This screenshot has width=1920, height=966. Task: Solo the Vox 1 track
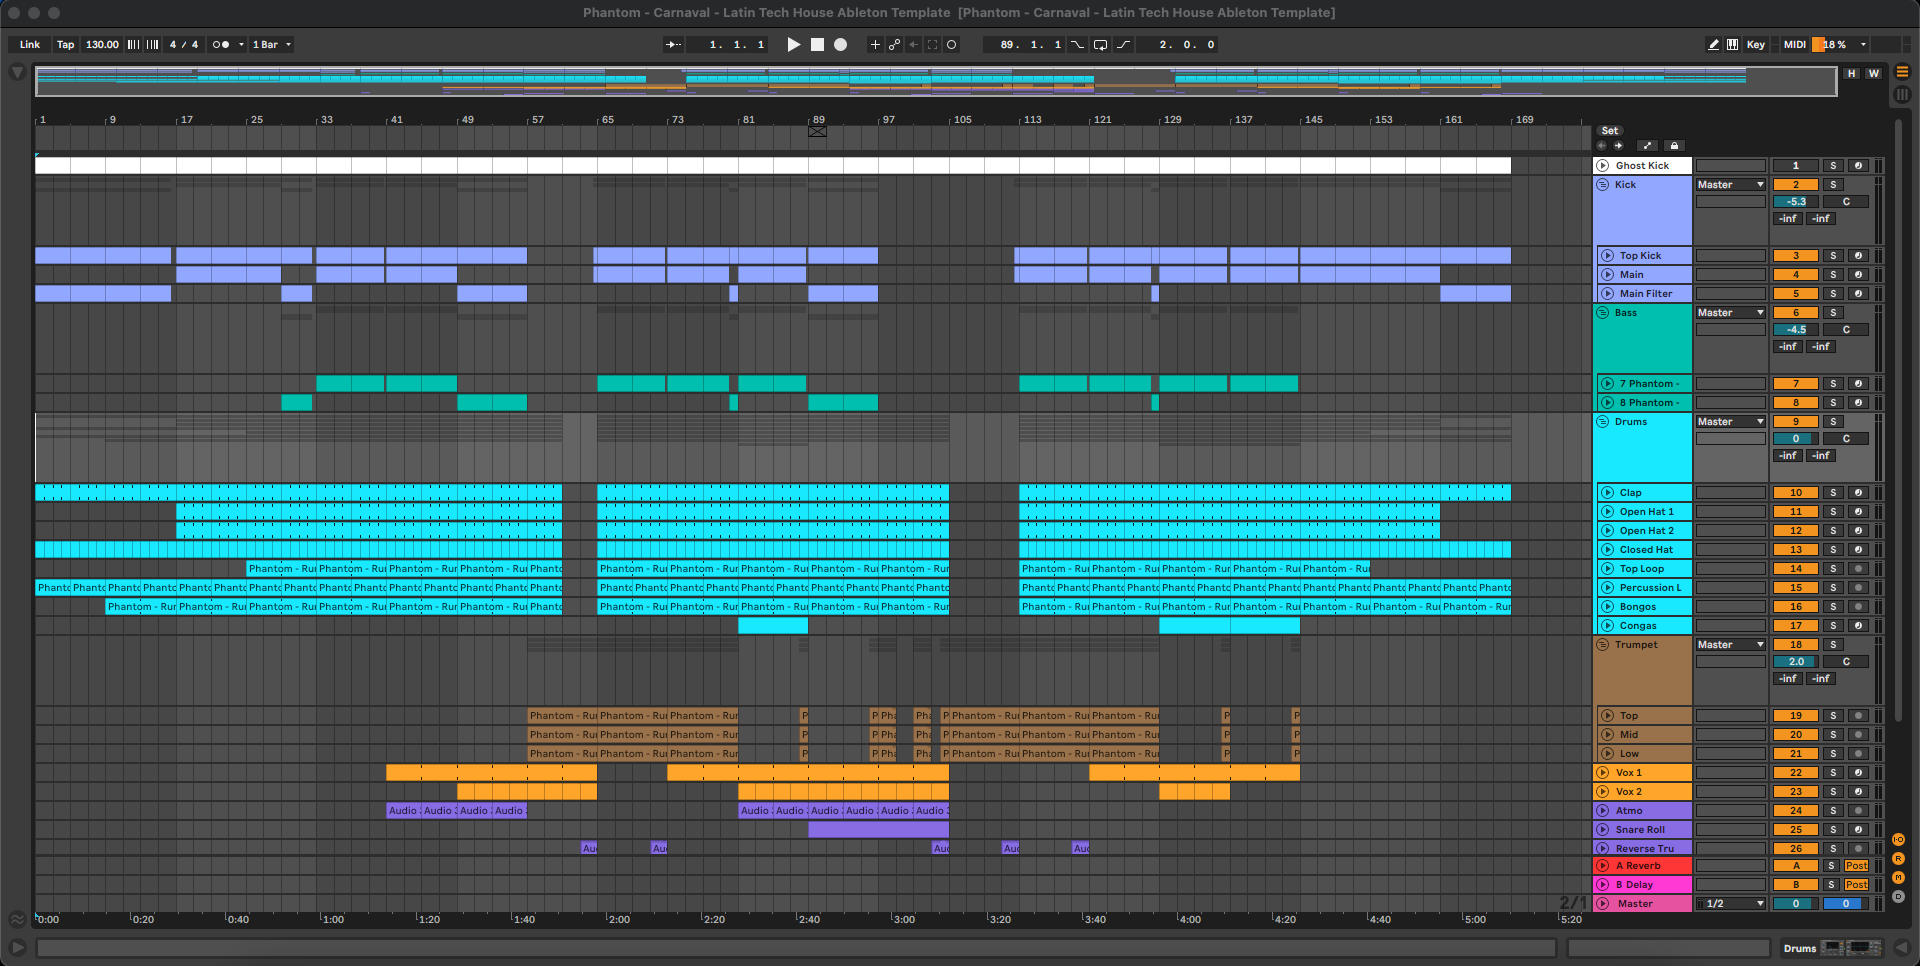pyautogui.click(x=1832, y=773)
